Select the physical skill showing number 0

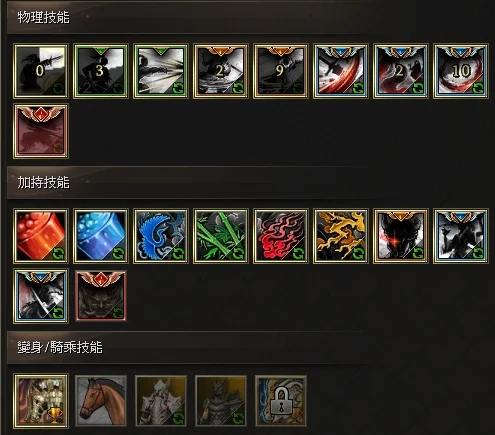pos(41,71)
